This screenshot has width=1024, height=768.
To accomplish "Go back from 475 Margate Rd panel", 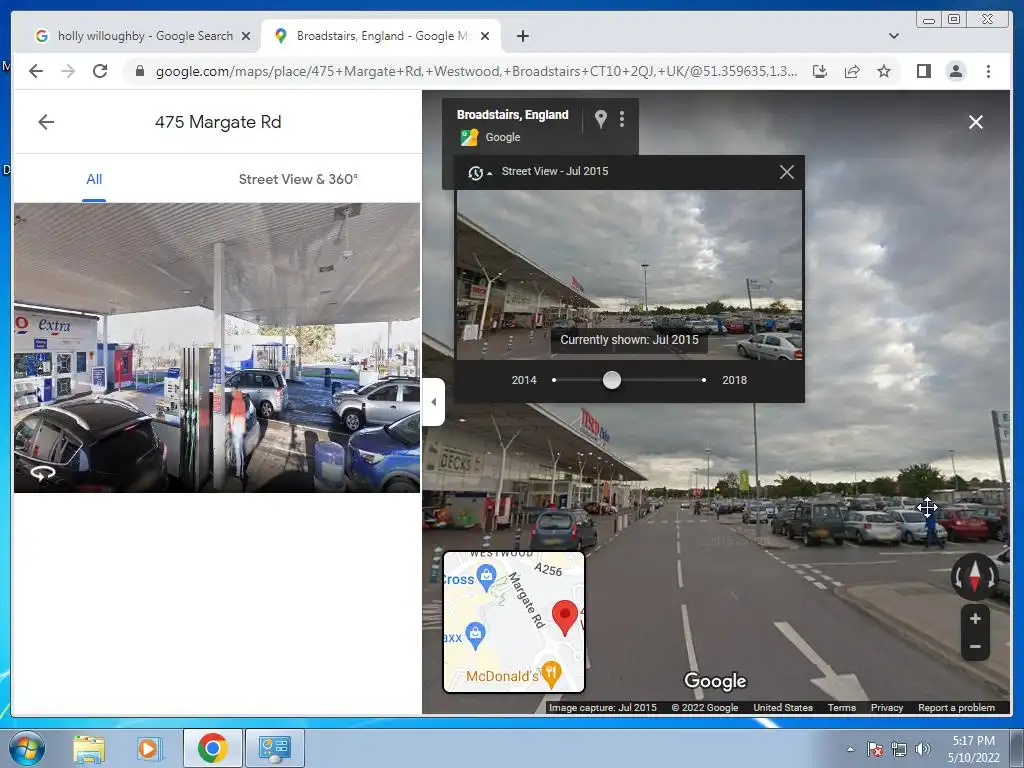I will [46, 121].
